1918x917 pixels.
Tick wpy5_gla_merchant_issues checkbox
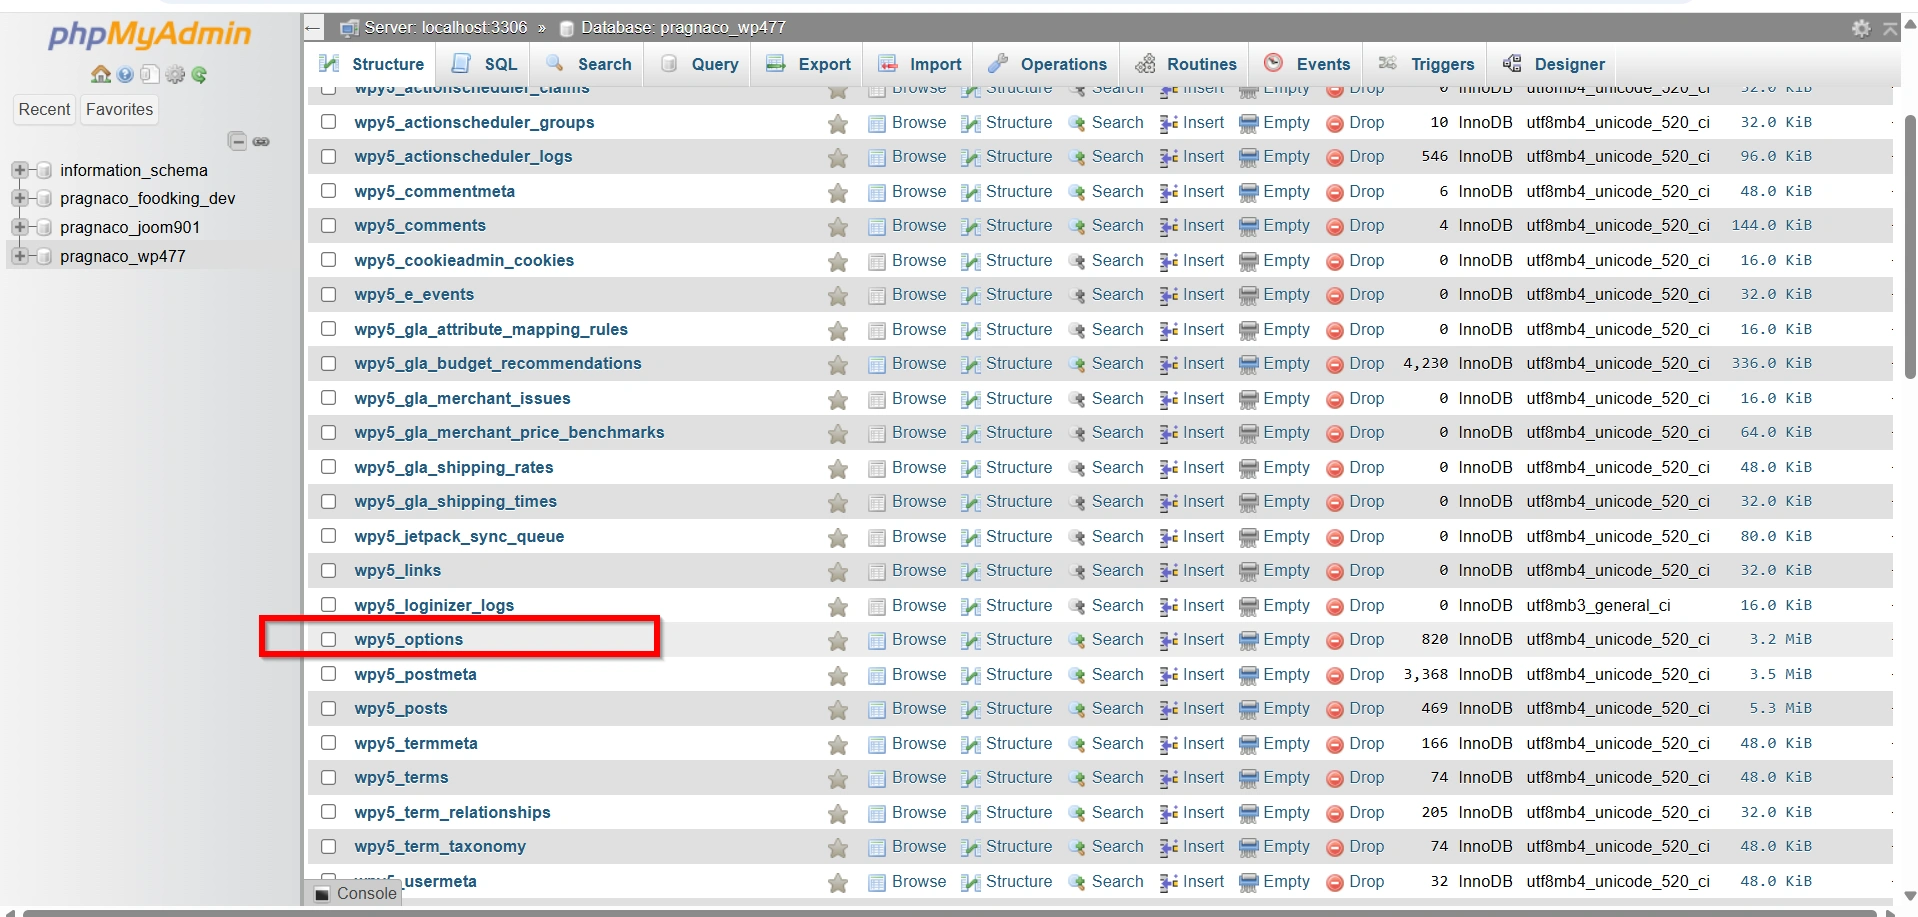point(328,398)
